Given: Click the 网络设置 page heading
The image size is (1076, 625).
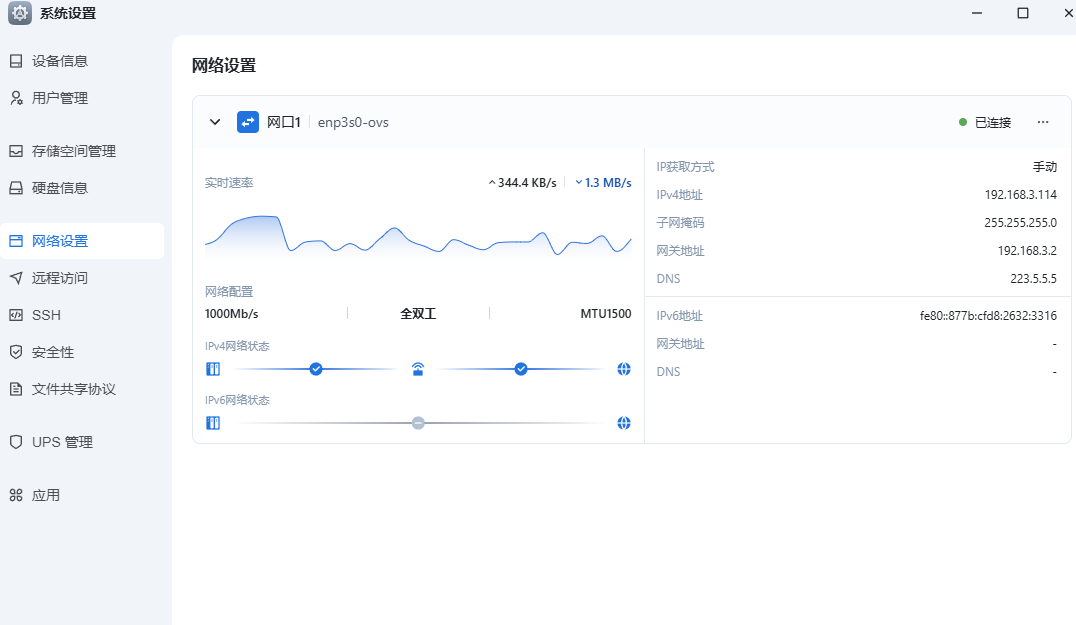Looking at the screenshot, I should pyautogui.click(x=224, y=65).
